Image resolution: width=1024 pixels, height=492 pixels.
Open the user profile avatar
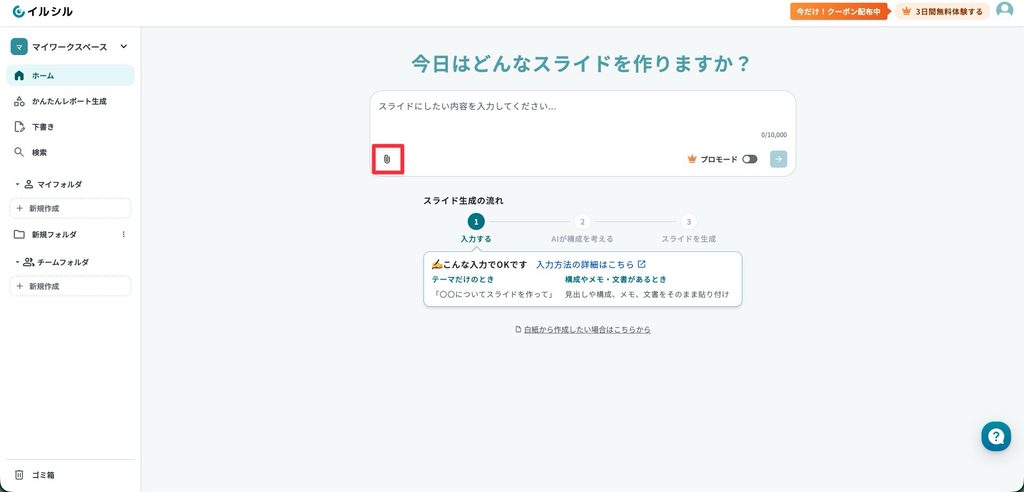pyautogui.click(x=1004, y=10)
